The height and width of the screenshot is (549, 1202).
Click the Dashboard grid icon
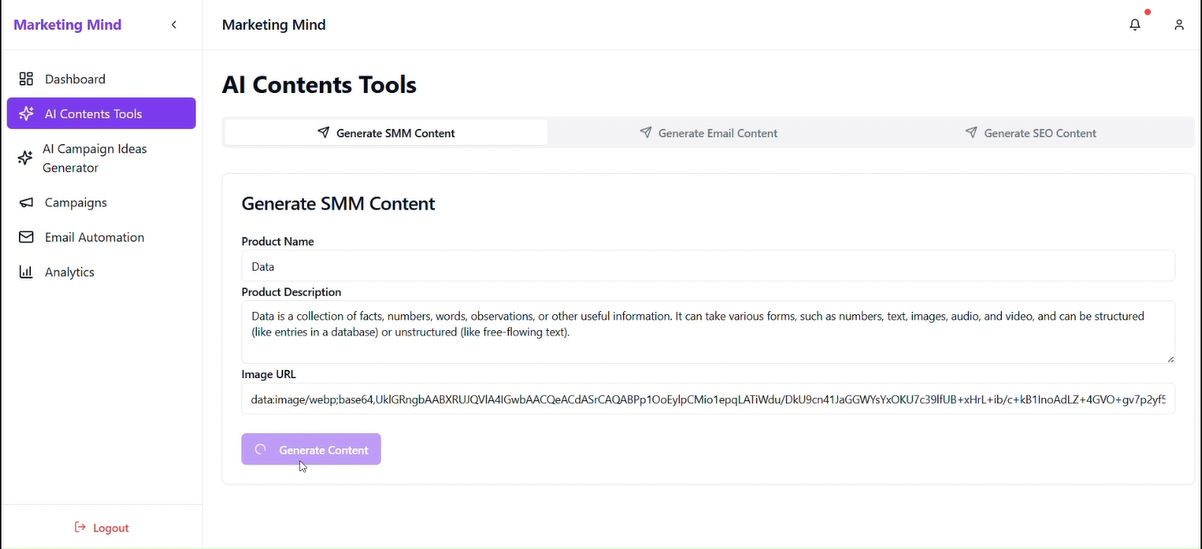pyautogui.click(x=26, y=79)
